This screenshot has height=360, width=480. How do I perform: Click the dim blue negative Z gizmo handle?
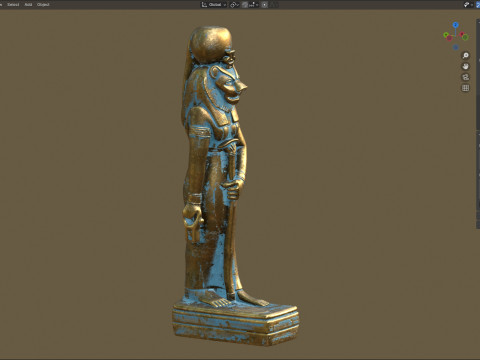pos(456,47)
